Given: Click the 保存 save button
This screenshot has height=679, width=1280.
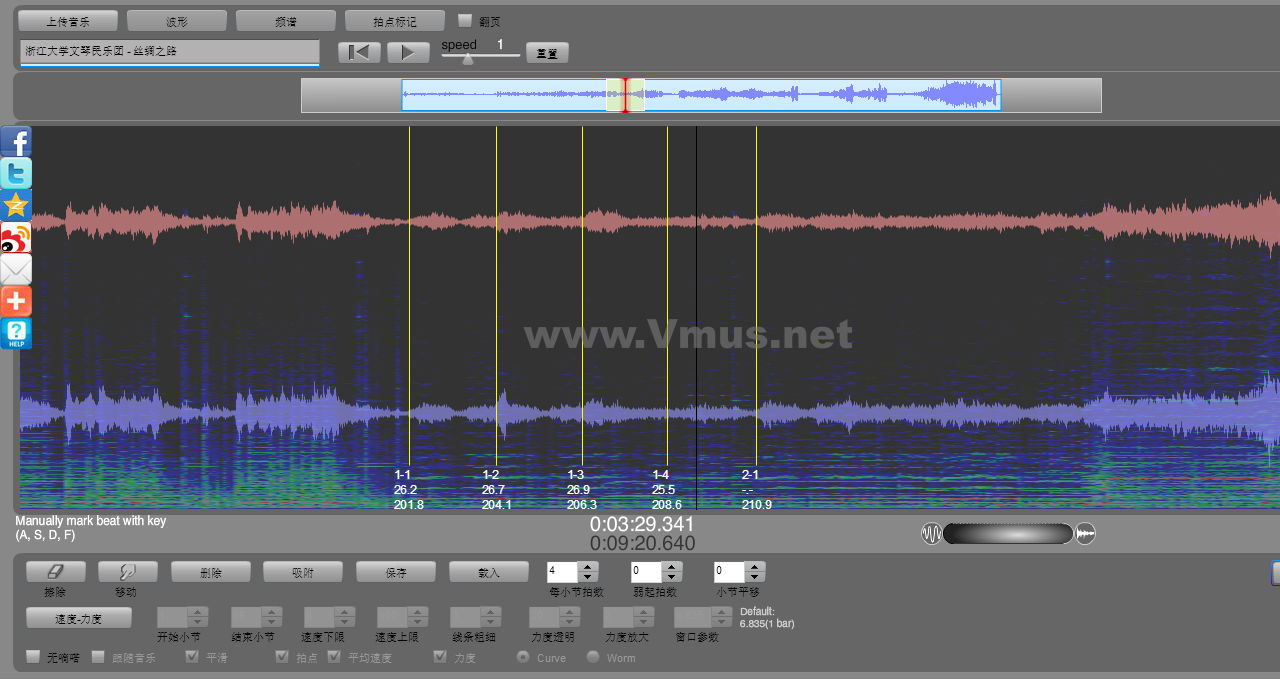Looking at the screenshot, I should coord(396,572).
